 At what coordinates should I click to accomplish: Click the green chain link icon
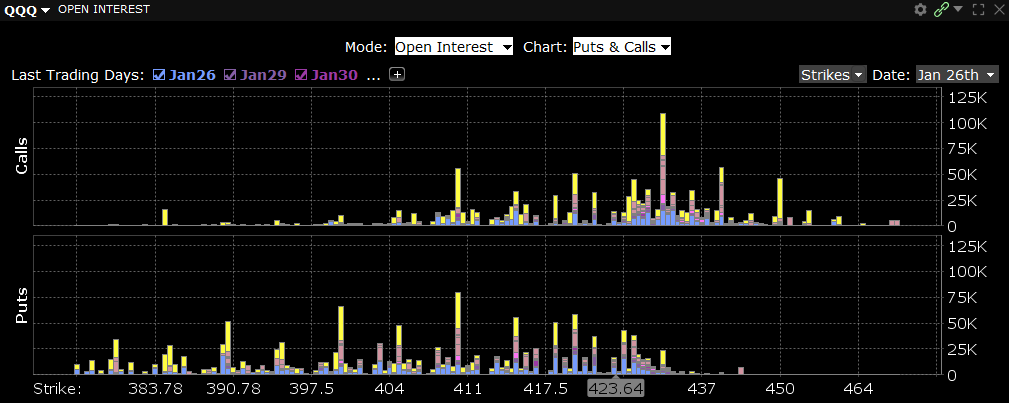click(x=941, y=10)
